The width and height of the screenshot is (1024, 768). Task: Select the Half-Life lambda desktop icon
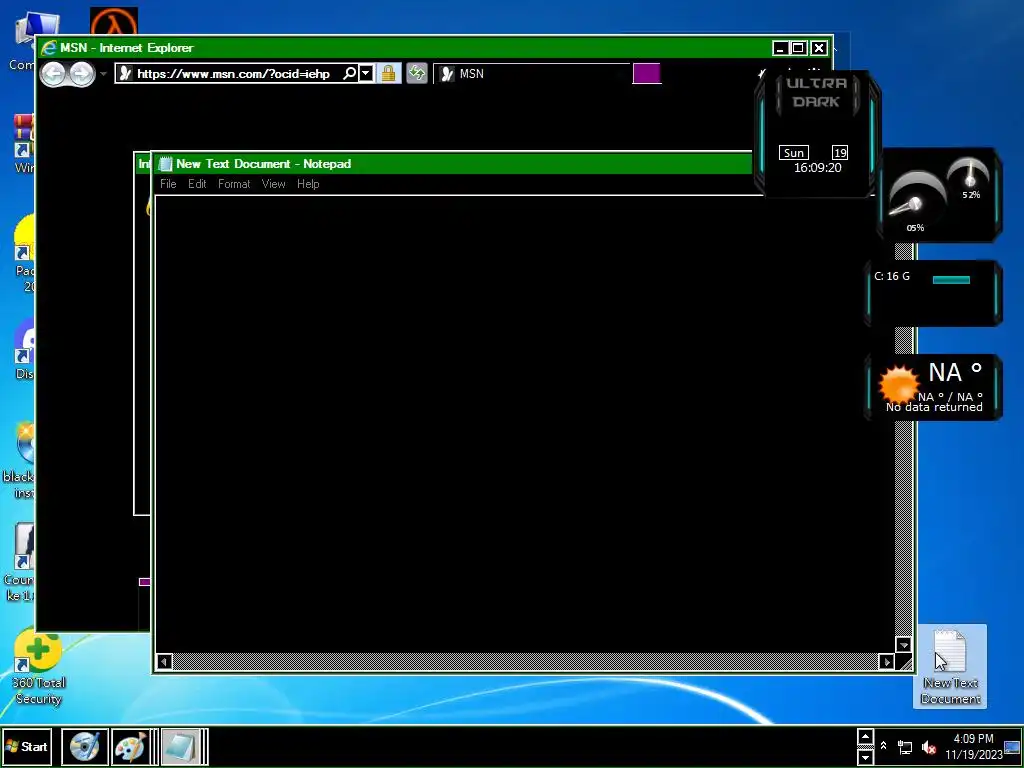114,21
